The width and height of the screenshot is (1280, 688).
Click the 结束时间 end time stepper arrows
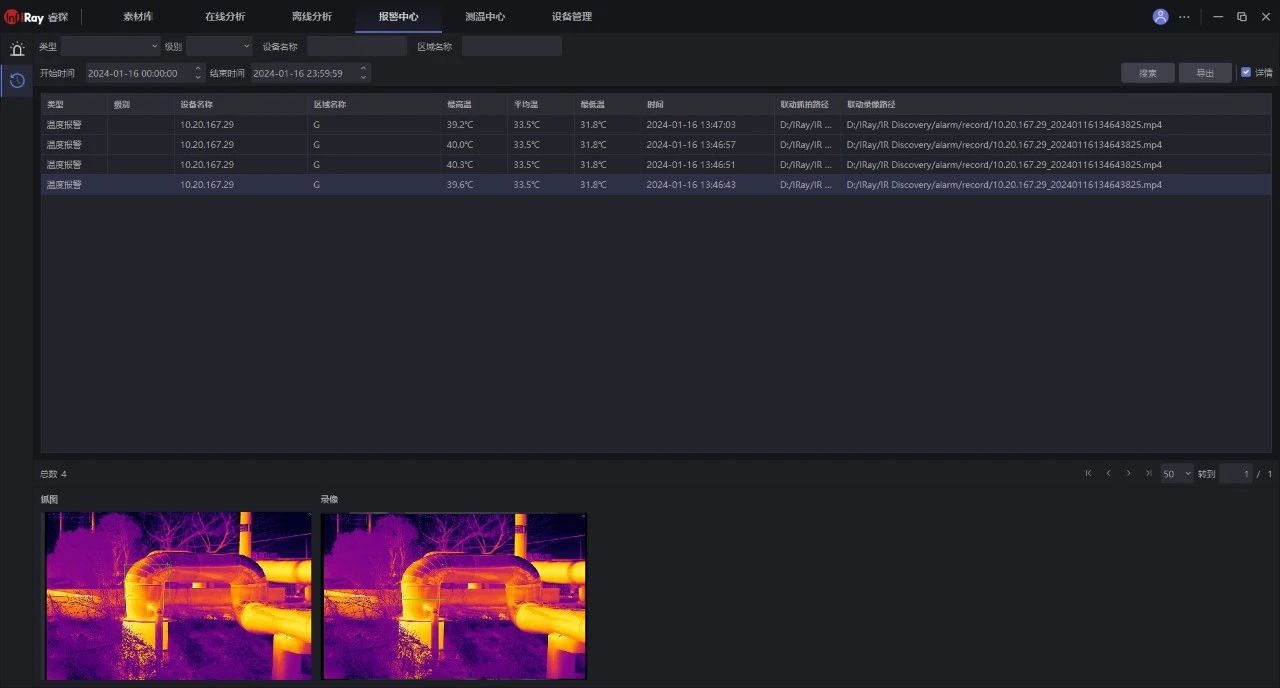click(363, 73)
